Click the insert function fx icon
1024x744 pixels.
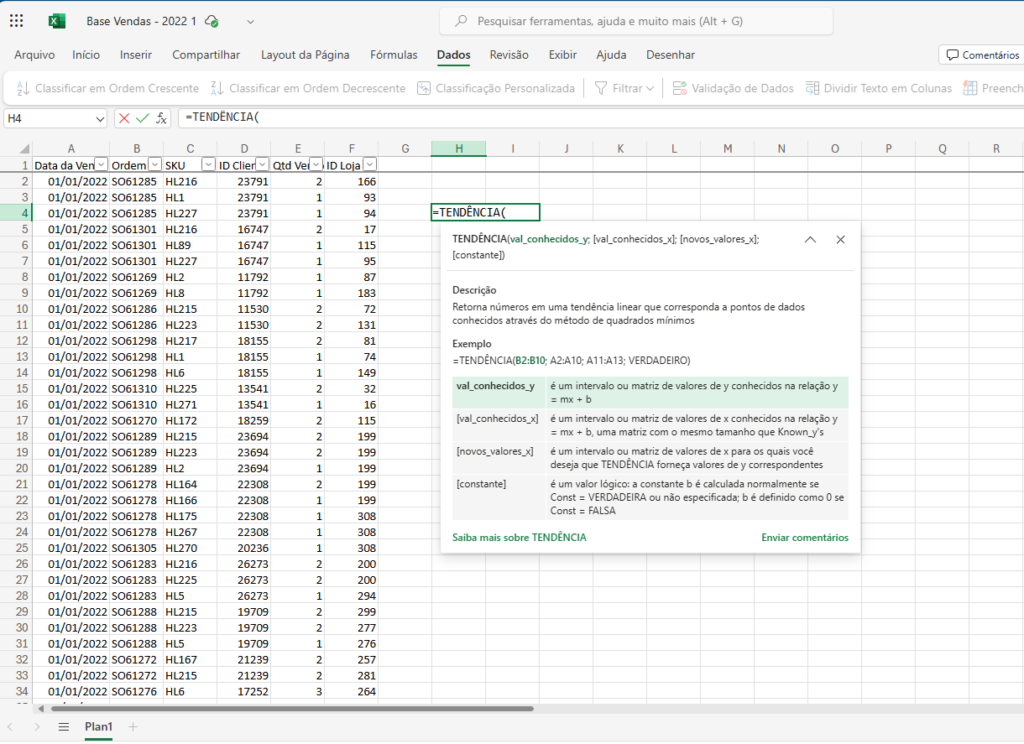[x=161, y=118]
